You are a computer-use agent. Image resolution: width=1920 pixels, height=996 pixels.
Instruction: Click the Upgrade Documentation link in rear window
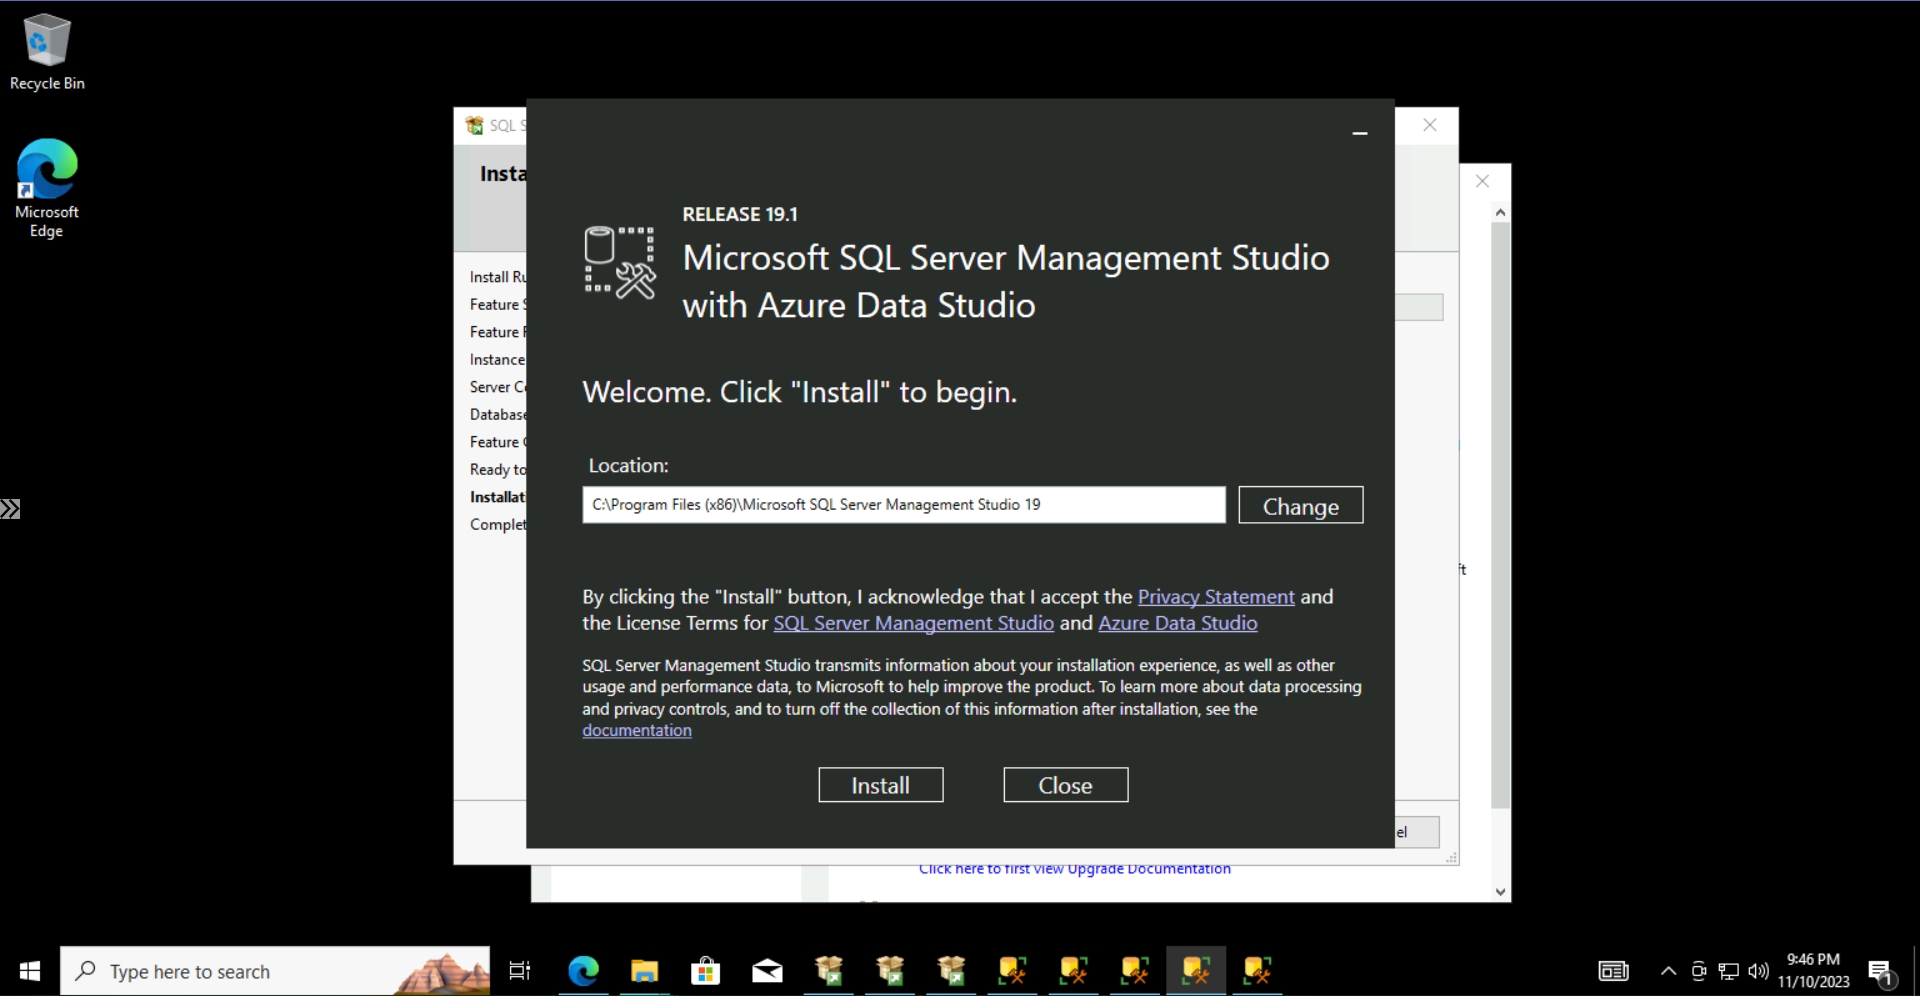(x=1074, y=869)
